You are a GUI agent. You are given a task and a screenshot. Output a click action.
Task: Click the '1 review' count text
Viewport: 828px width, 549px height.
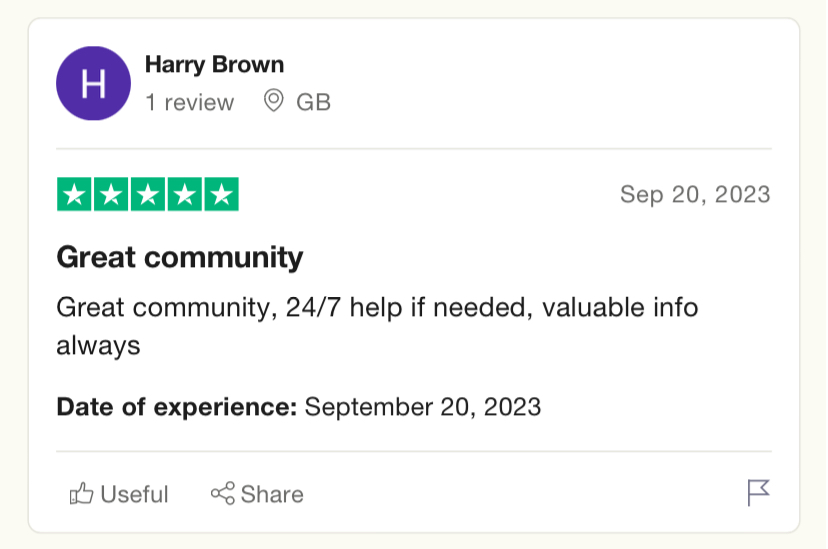tap(190, 102)
